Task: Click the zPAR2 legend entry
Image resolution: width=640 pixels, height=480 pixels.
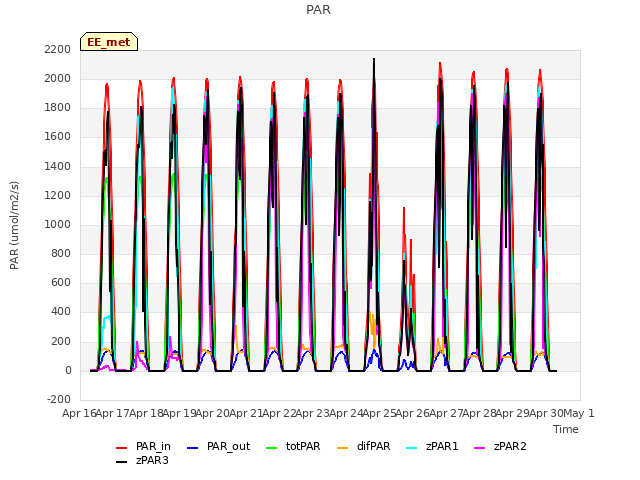Action: click(x=500, y=447)
